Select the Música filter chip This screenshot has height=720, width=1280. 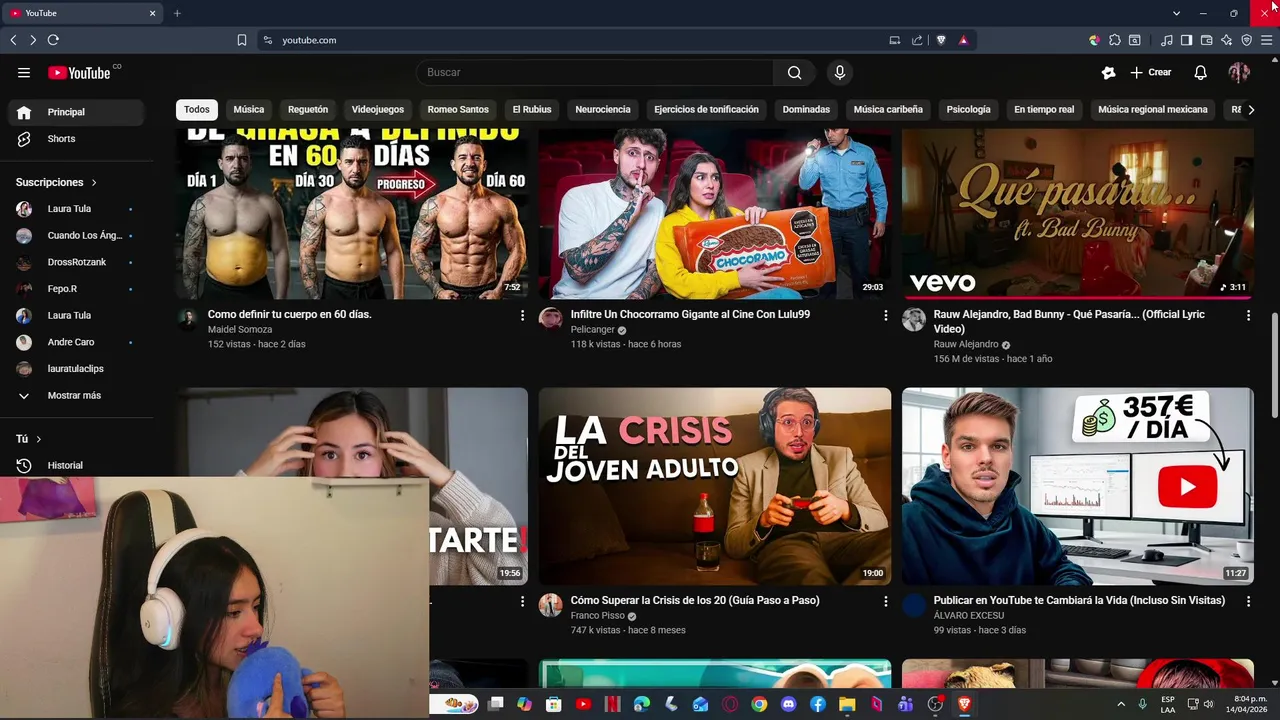tap(249, 109)
